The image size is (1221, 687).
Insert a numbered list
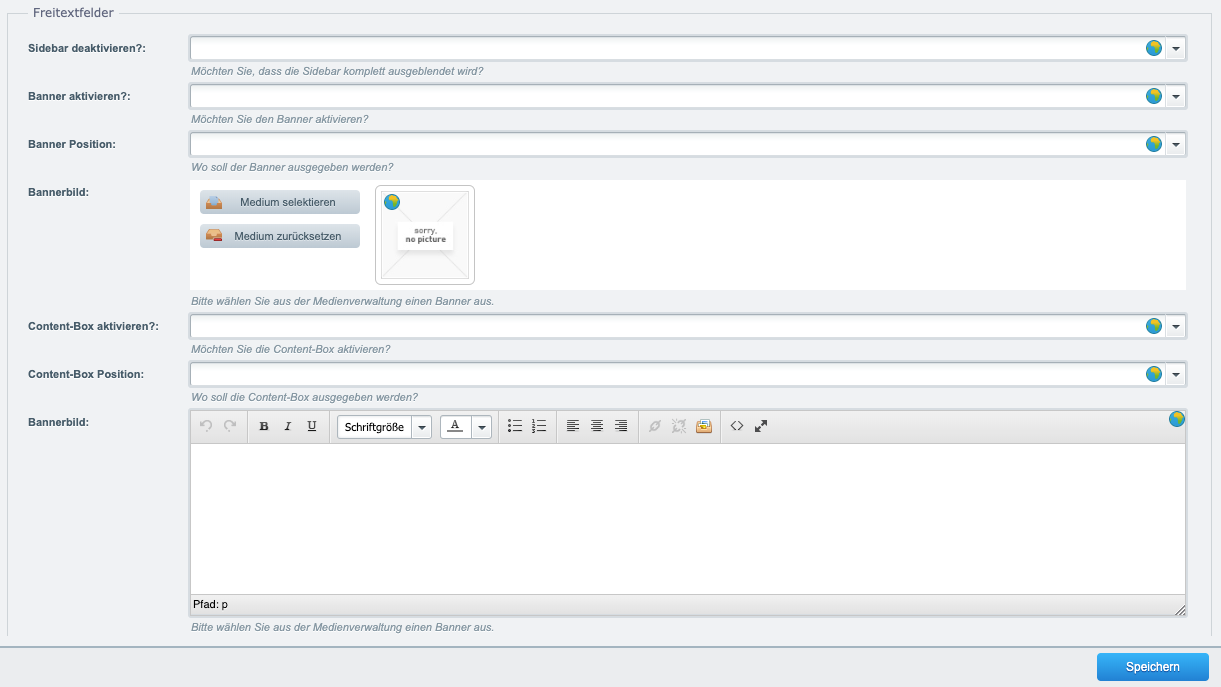pyautogui.click(x=539, y=426)
